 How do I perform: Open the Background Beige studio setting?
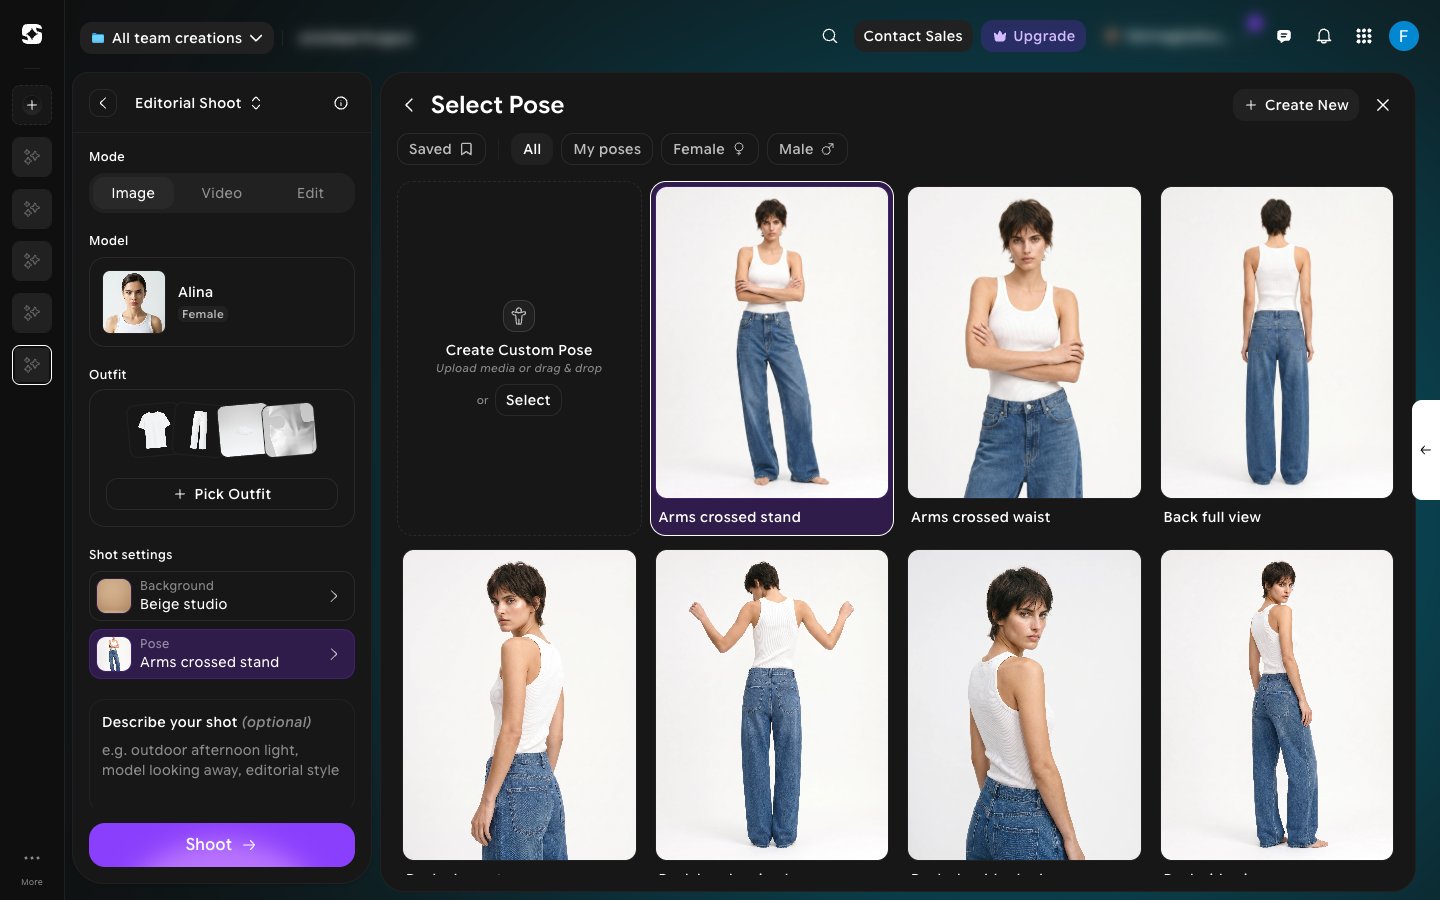point(222,596)
